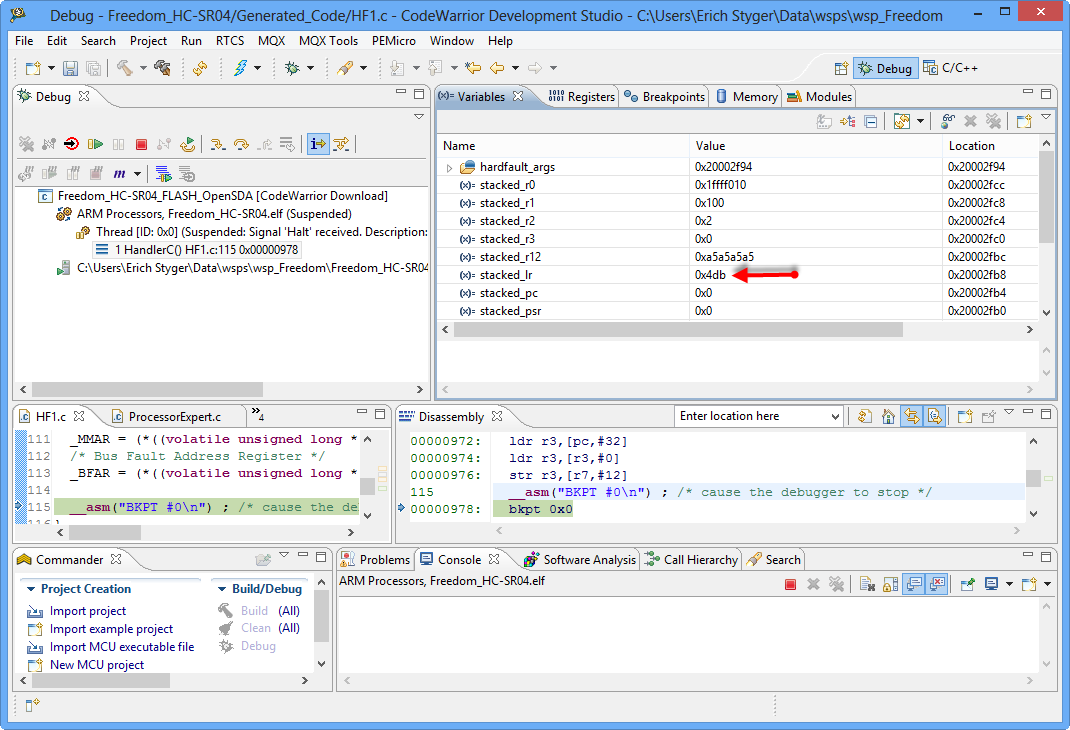The height and width of the screenshot is (730, 1070).
Task: Expand the hardfault_args variable node
Action: [449, 168]
